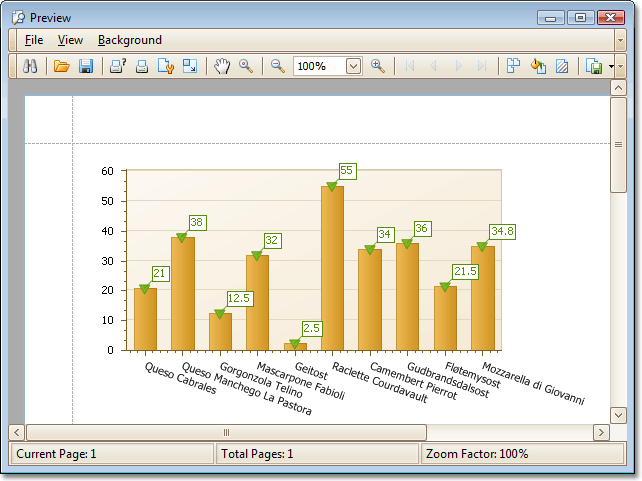Minimize the Preview window

coord(550,18)
